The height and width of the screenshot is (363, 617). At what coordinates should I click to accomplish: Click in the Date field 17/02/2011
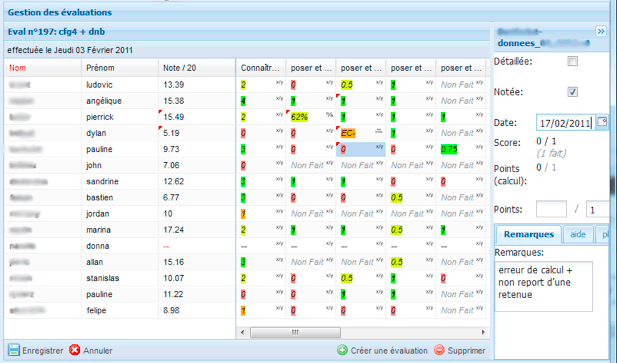click(x=566, y=123)
